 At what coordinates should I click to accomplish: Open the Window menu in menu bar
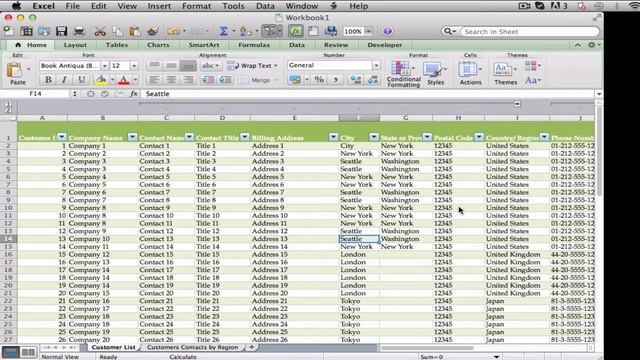pos(302,6)
